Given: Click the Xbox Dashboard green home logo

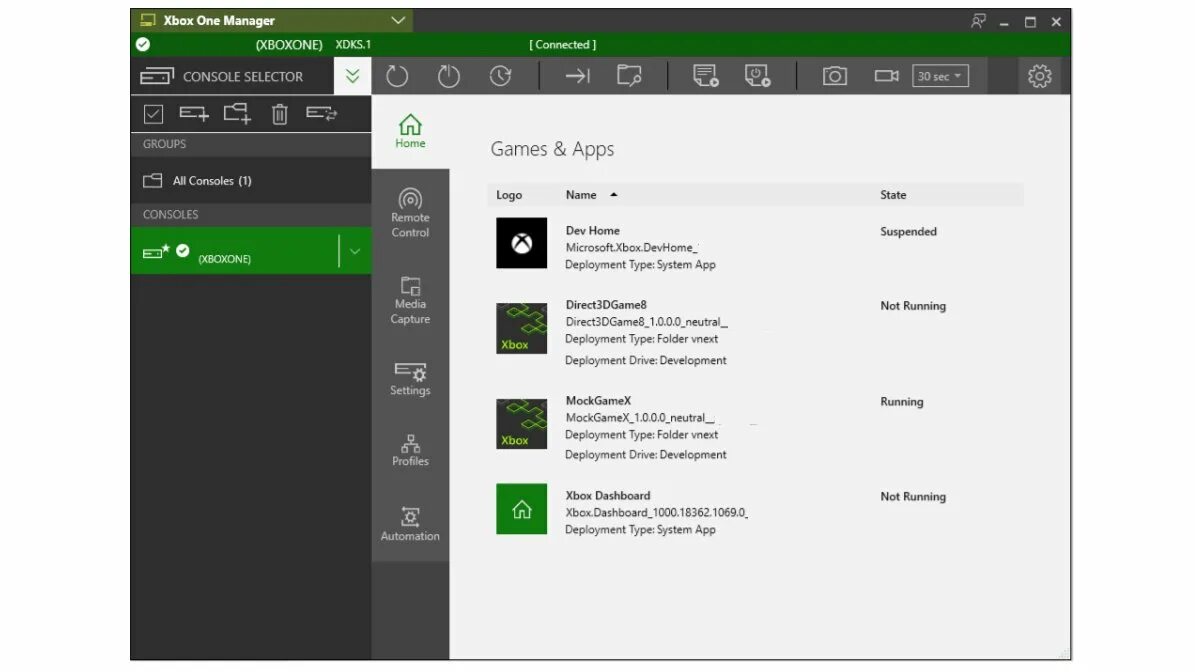Looking at the screenshot, I should point(521,509).
